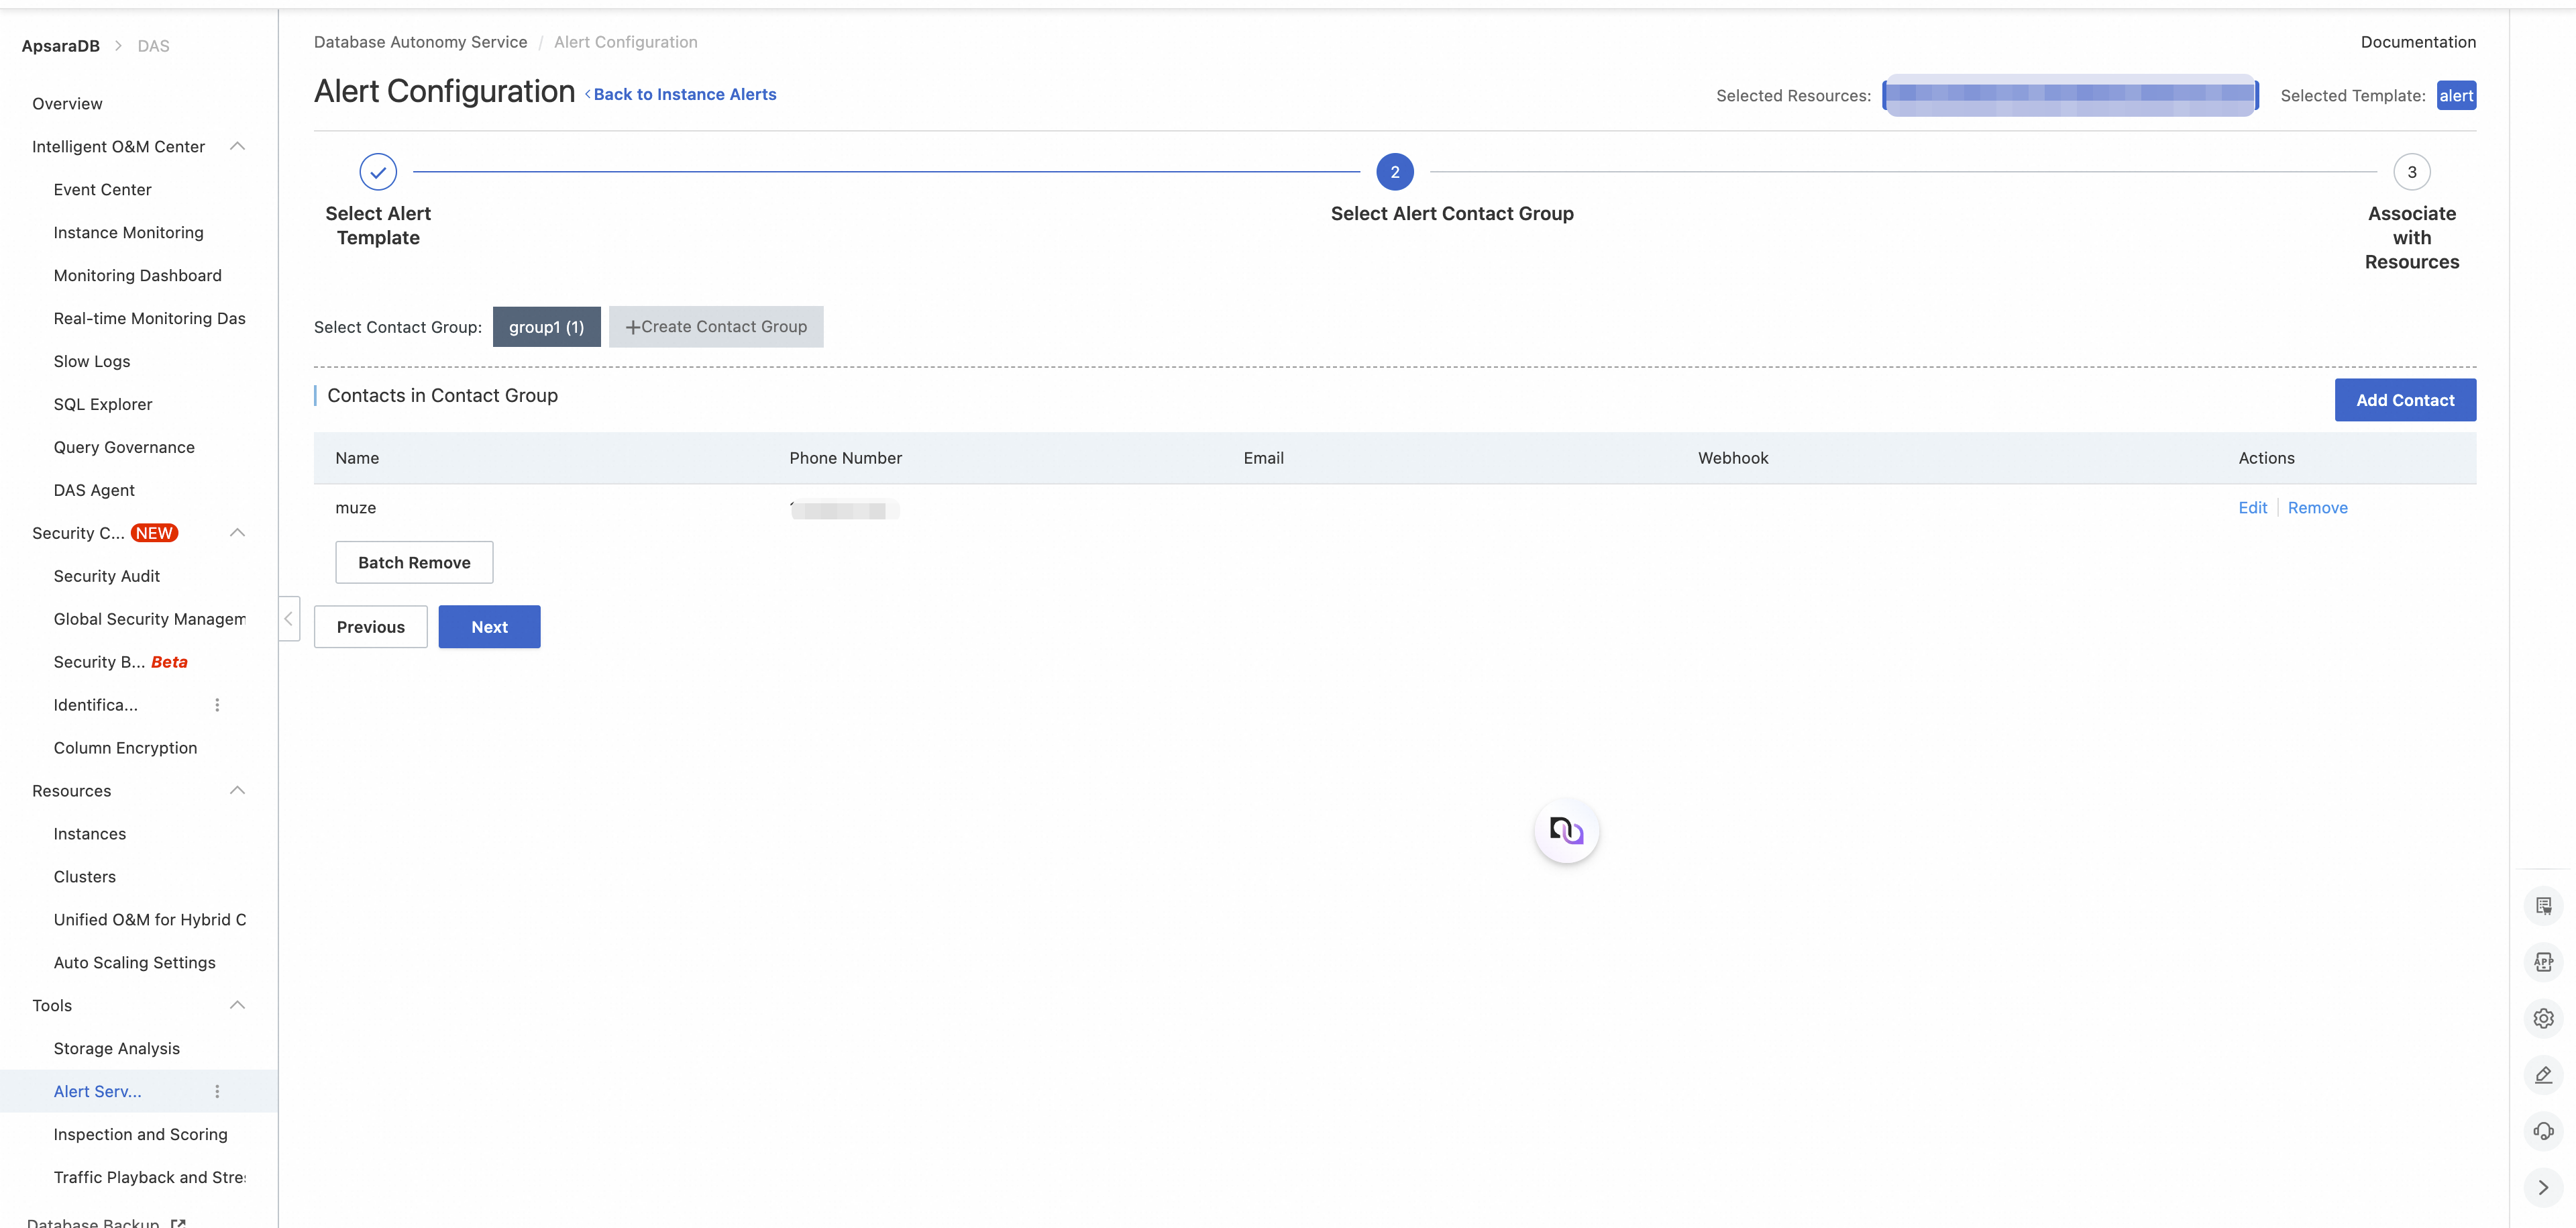Open the Documentation link

point(2418,42)
